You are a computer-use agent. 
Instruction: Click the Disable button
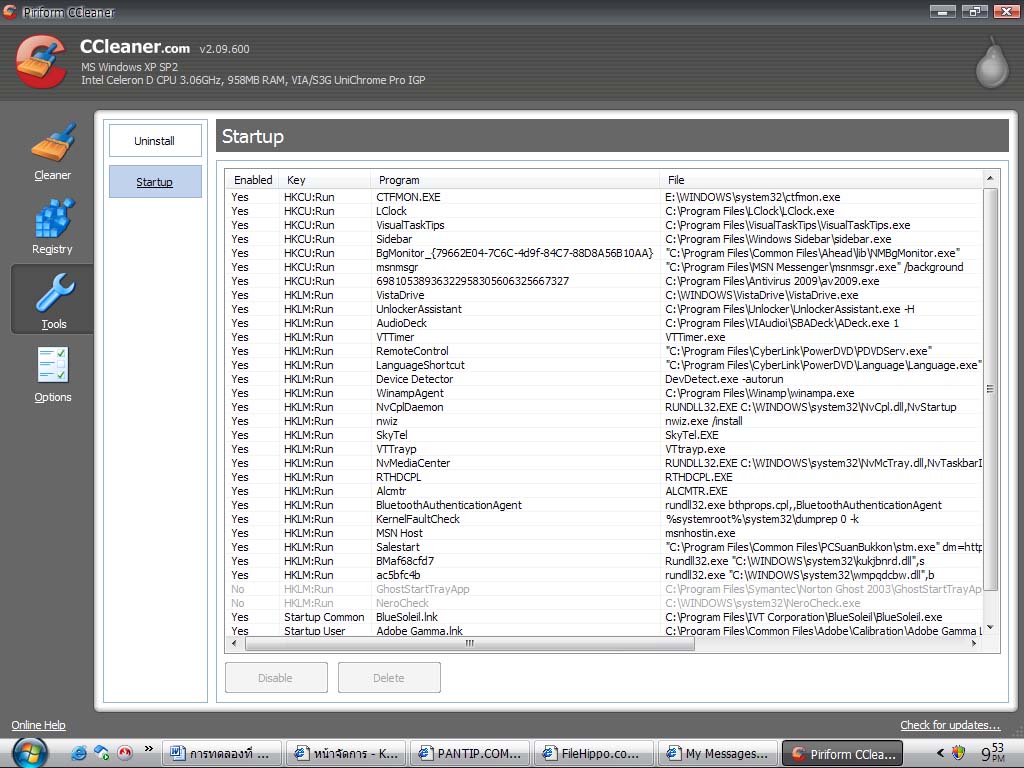coord(276,678)
